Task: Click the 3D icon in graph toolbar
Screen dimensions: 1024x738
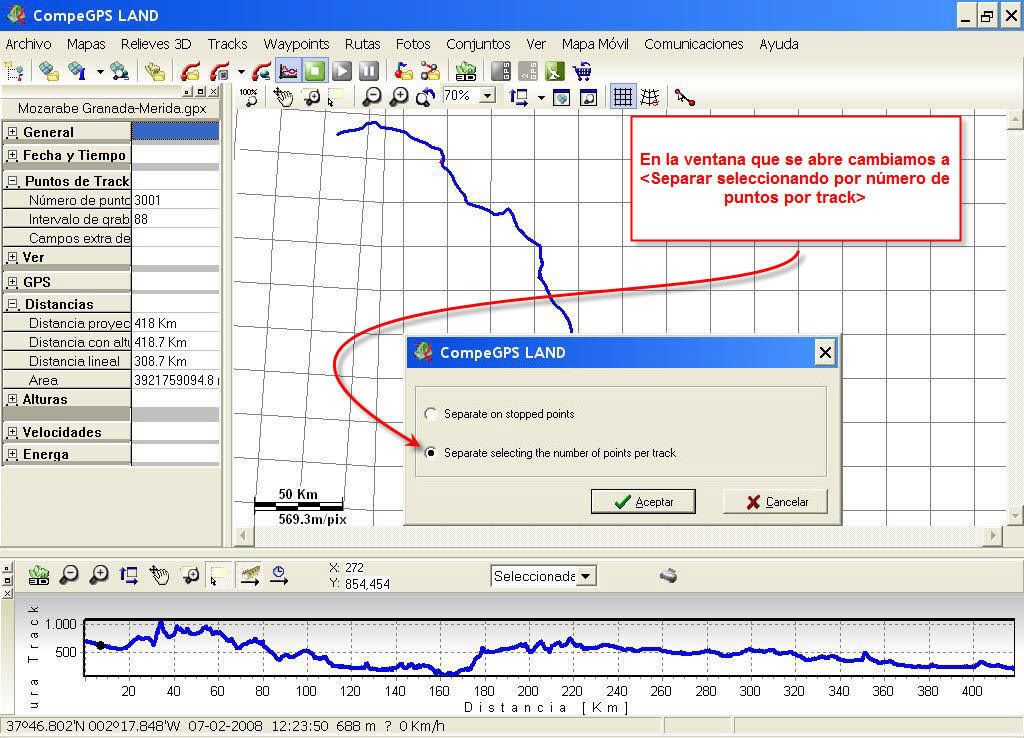Action: (x=39, y=575)
